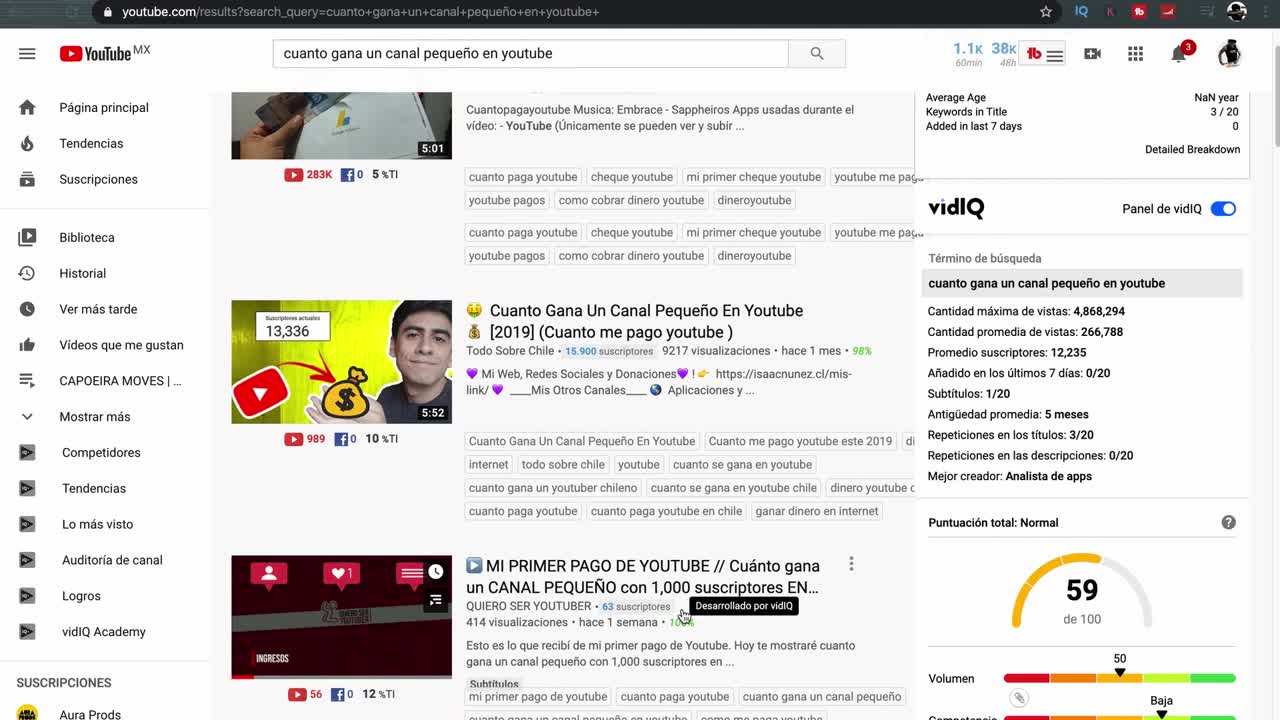Click the TubeBuddy extension icon in browser toolbar
Image resolution: width=1280 pixels, height=720 pixels.
coord(1139,12)
